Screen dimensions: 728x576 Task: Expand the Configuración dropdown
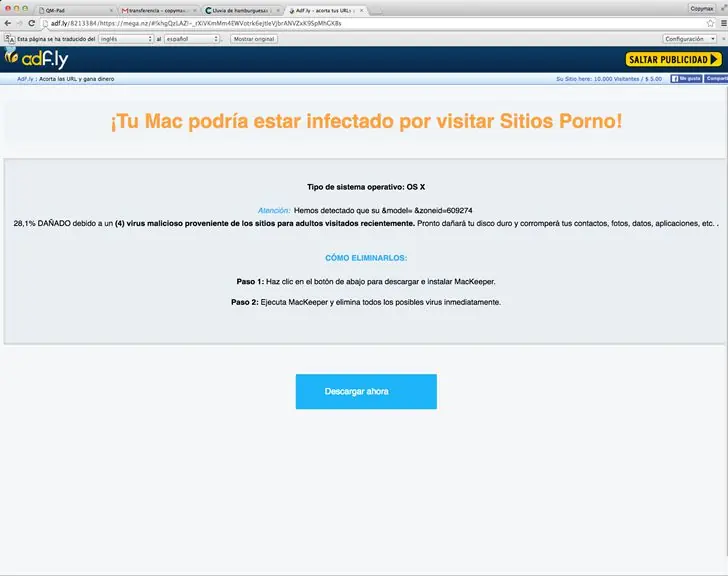(689, 39)
